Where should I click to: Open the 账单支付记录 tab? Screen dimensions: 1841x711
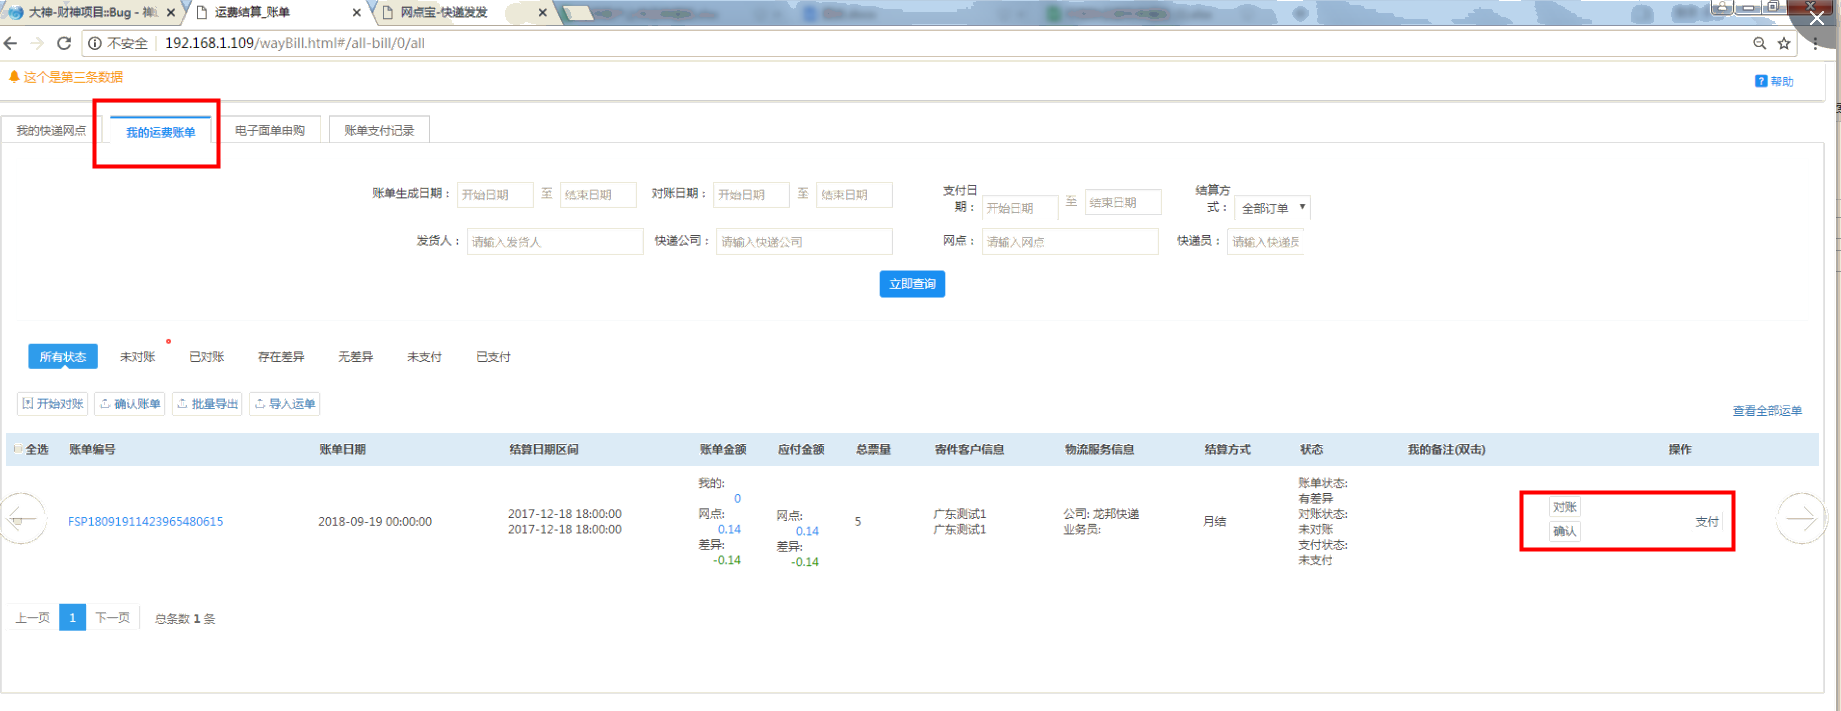coord(379,131)
